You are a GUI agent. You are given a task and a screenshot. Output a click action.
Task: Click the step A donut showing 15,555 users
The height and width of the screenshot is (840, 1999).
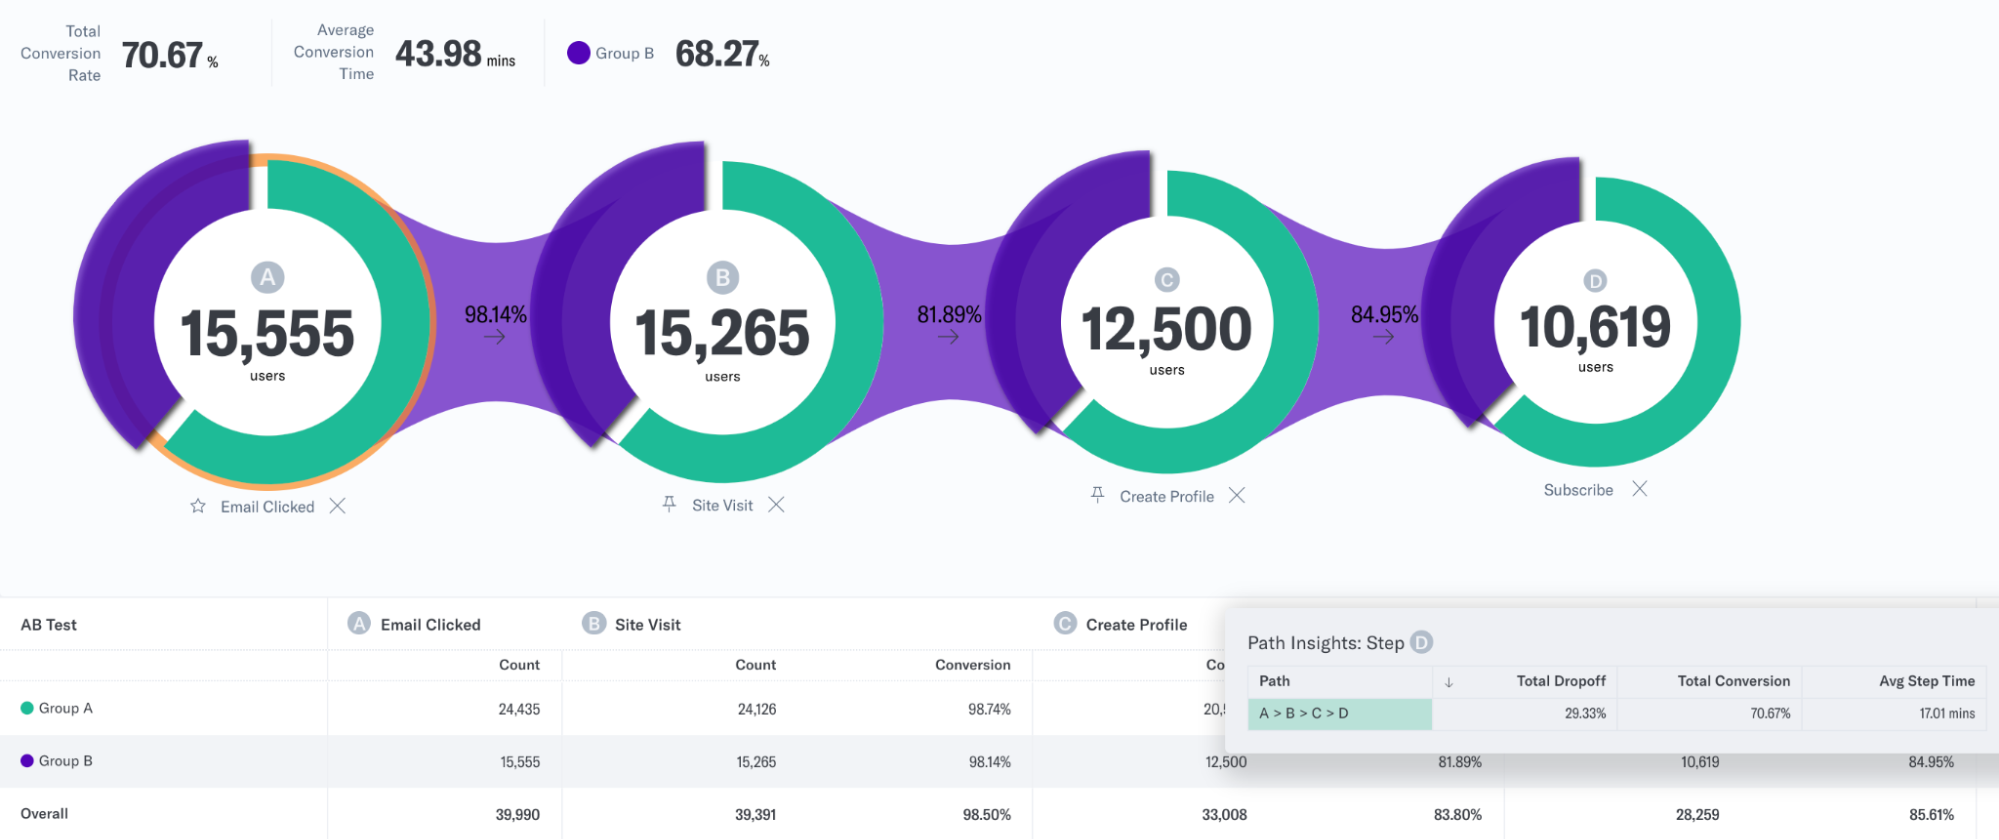click(x=267, y=318)
